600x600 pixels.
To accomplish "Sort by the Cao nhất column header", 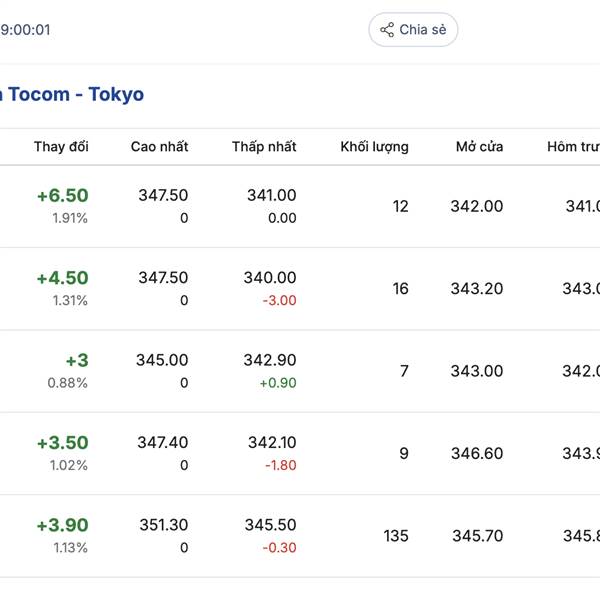I will (x=159, y=147).
